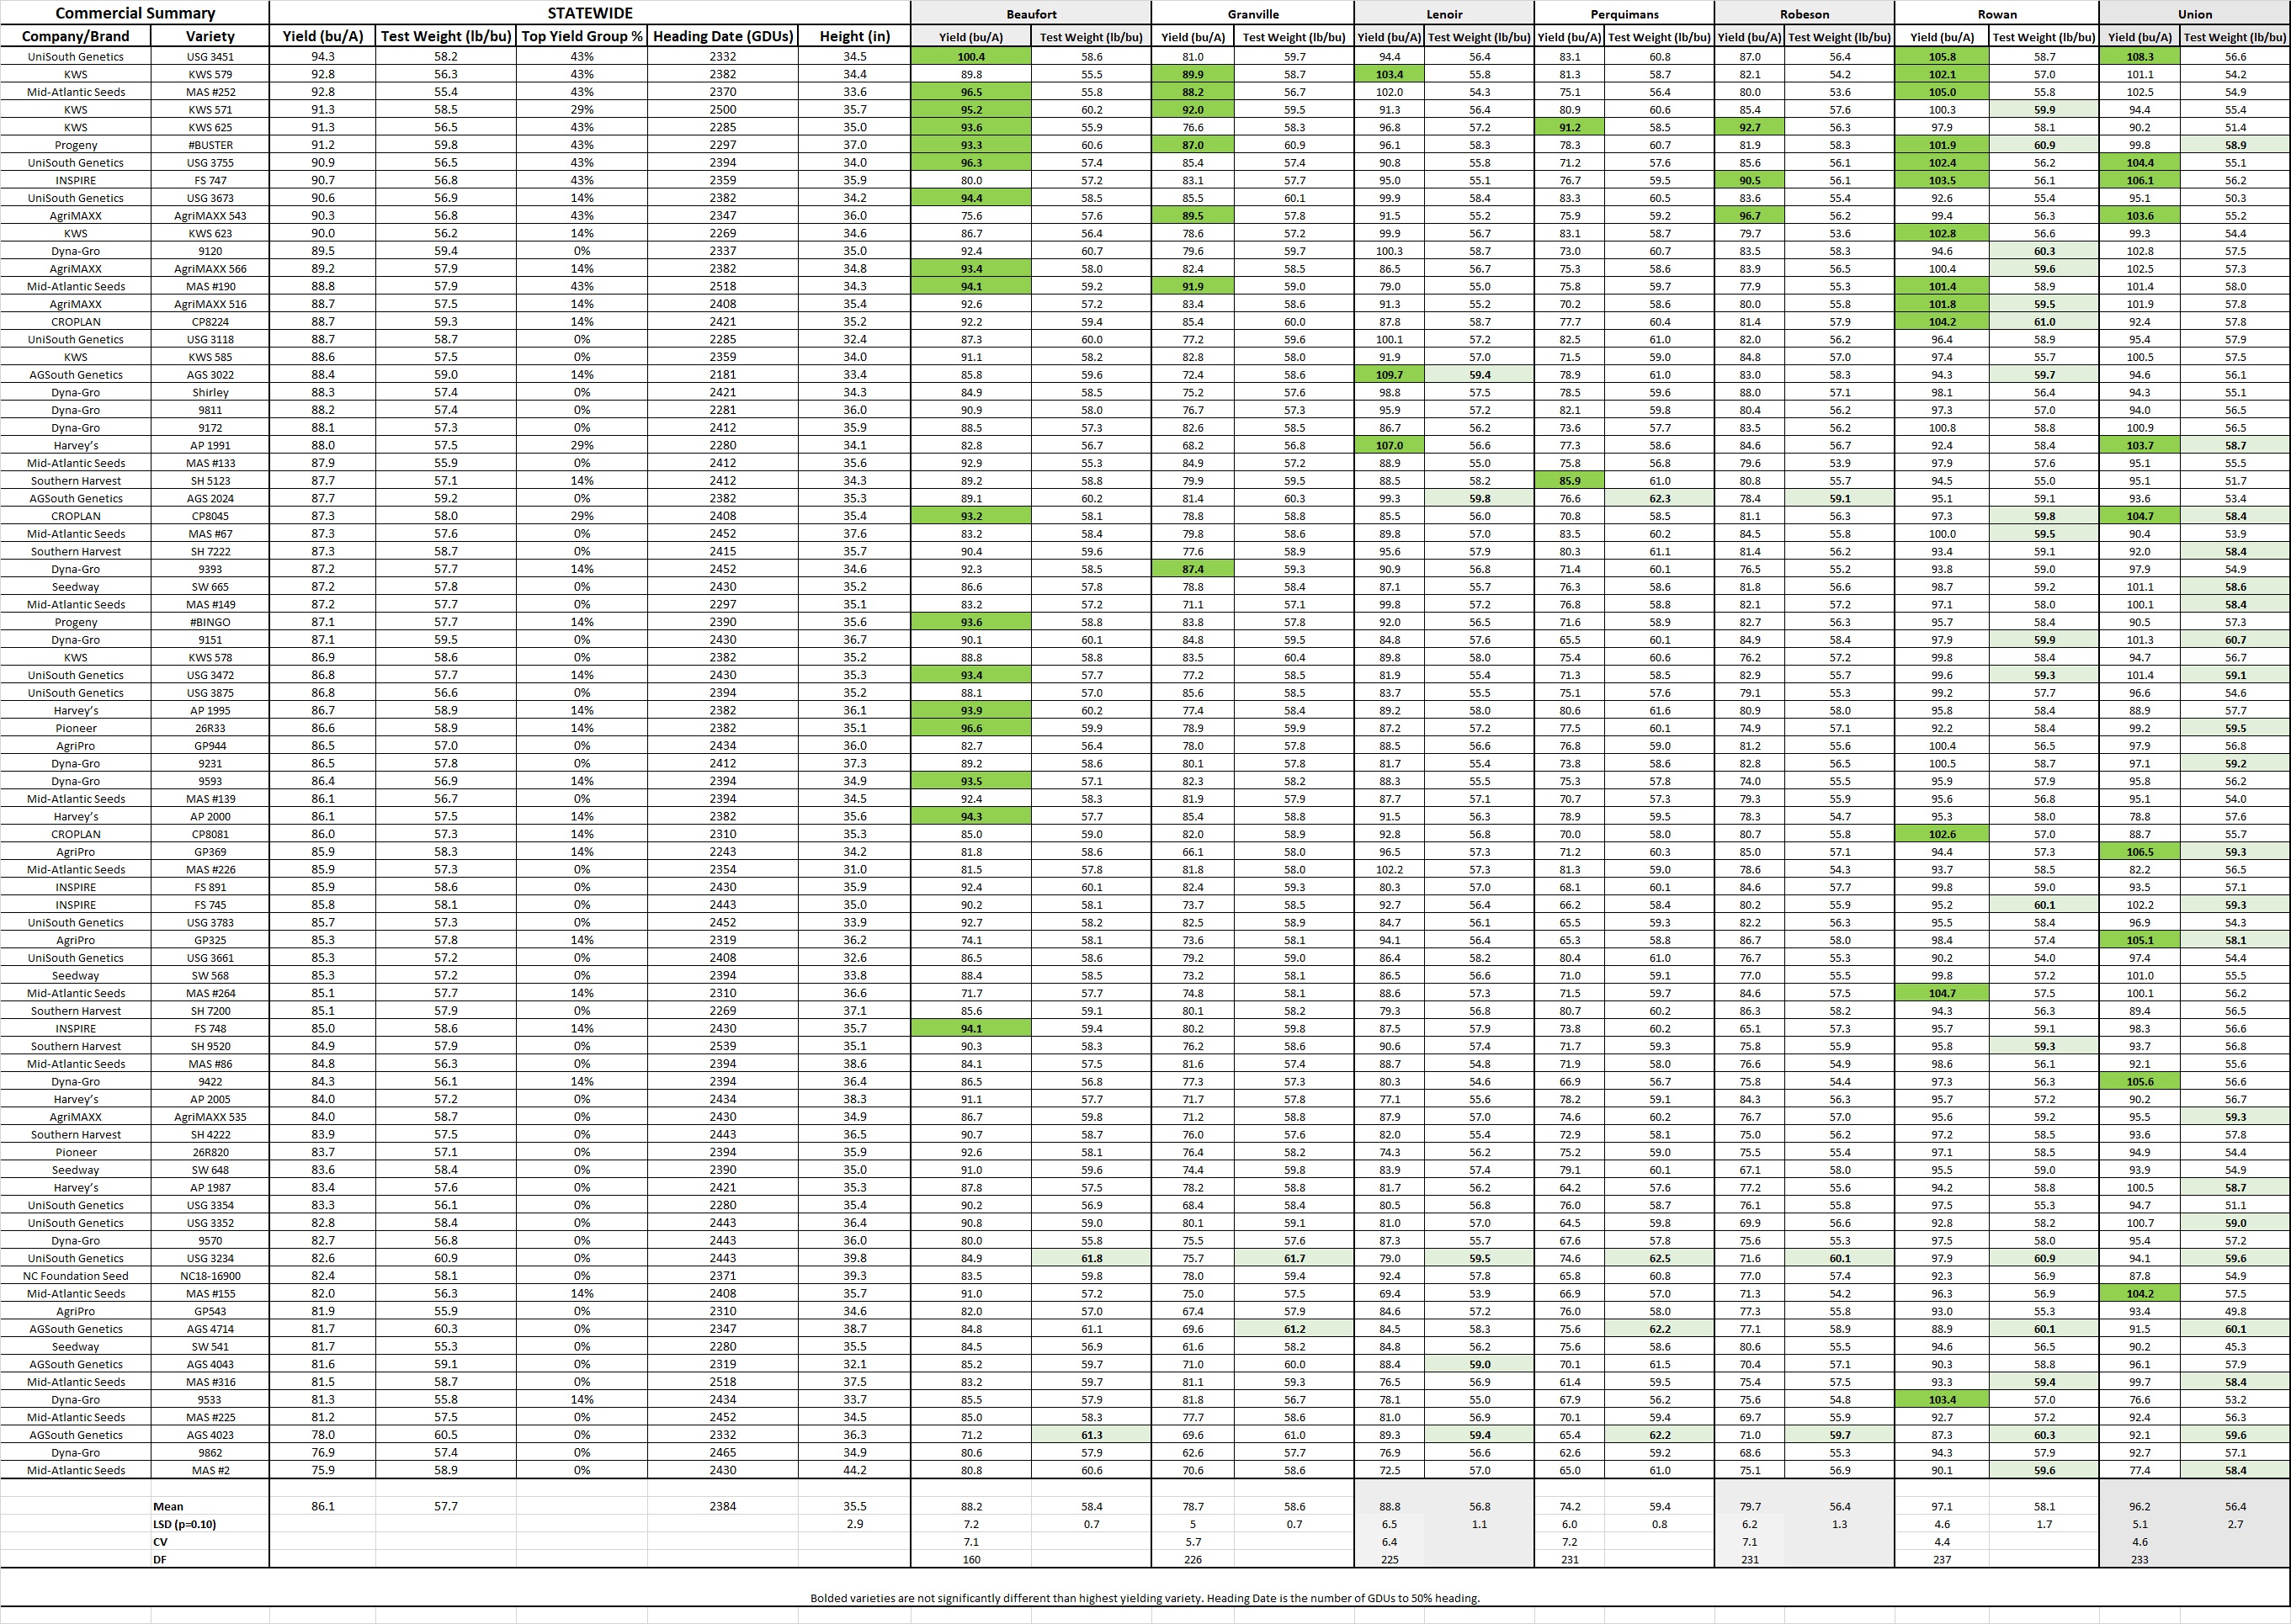Click the Commercial Summary title cell
This screenshot has height=1624, width=2291.
pos(135,13)
